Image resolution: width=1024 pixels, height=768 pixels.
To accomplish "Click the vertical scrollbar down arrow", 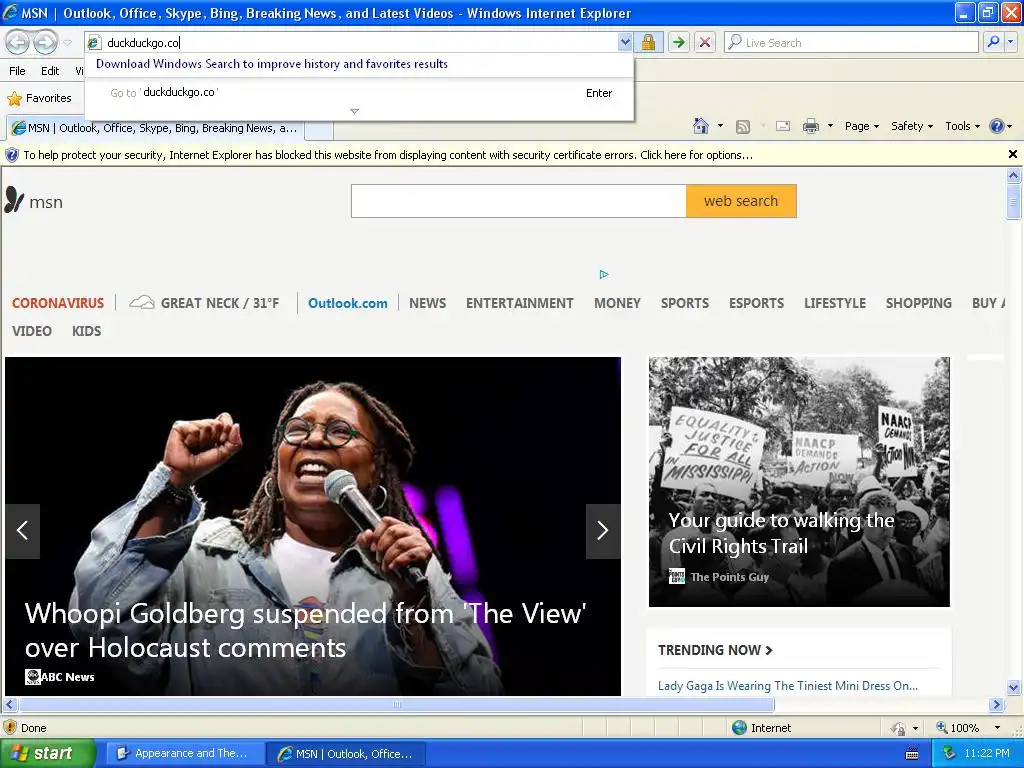I will click(x=1013, y=687).
